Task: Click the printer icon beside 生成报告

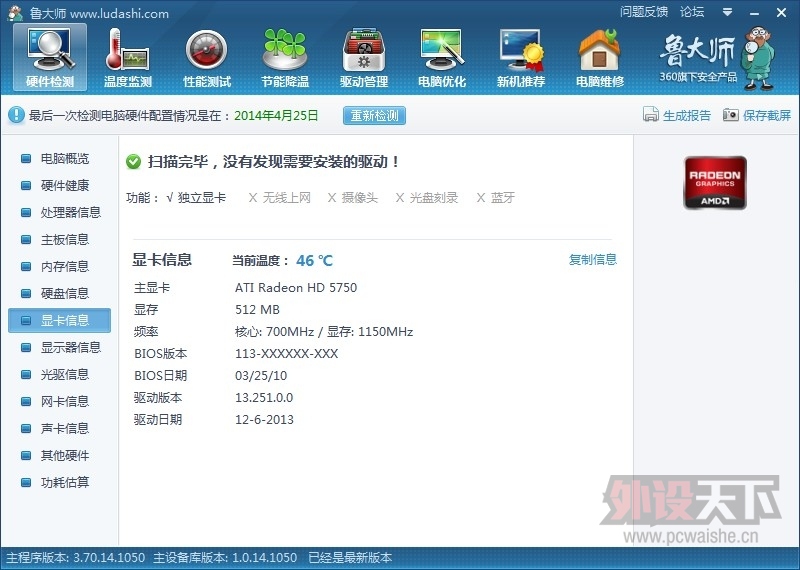Action: (x=651, y=115)
